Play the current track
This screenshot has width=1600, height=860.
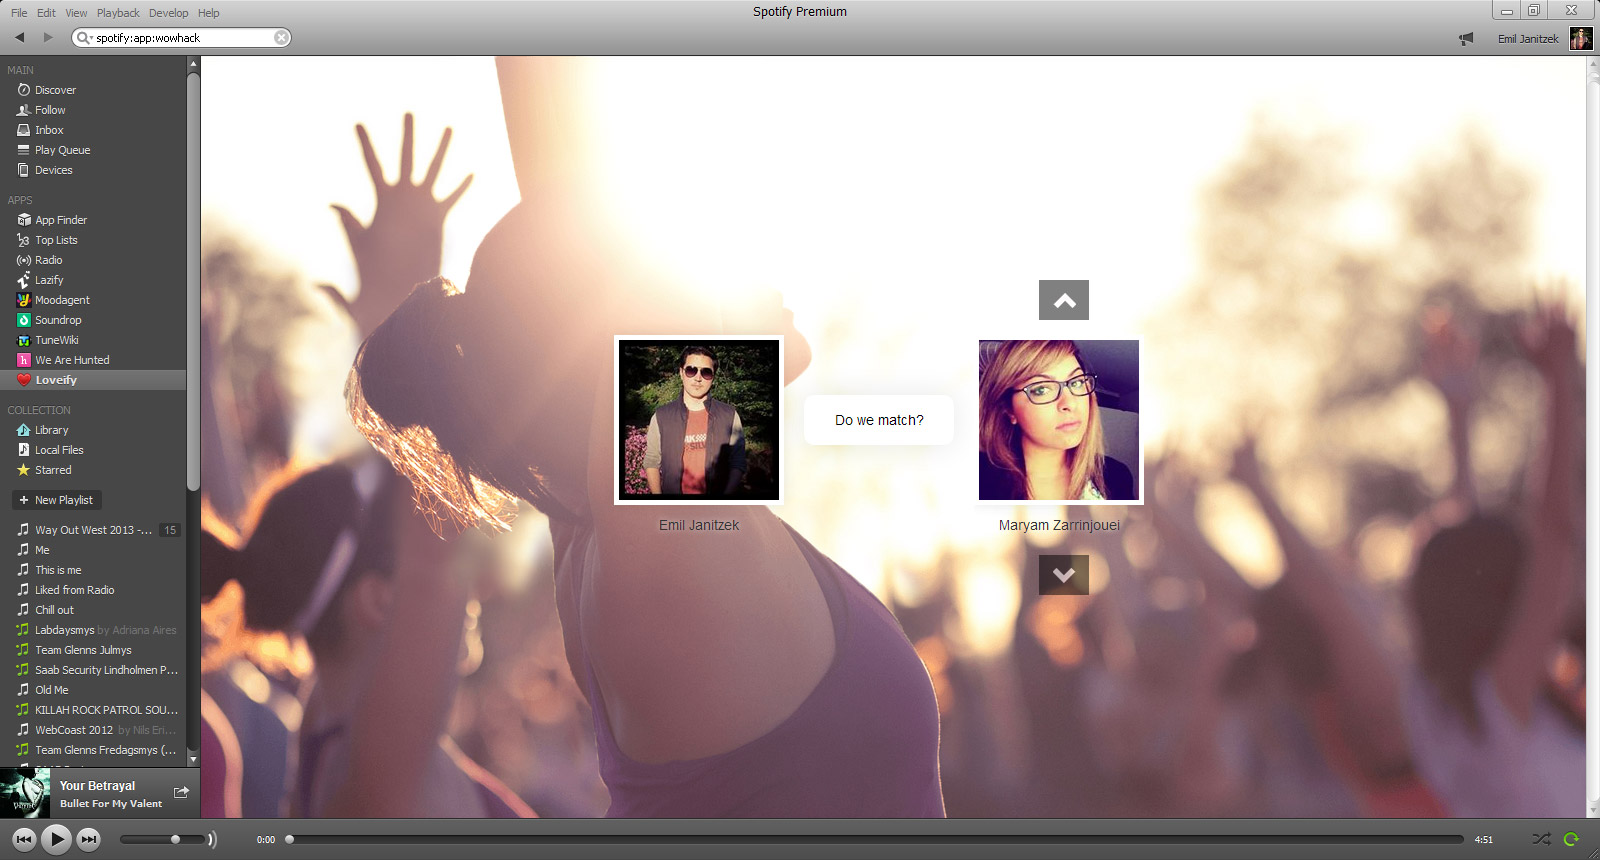click(x=56, y=839)
